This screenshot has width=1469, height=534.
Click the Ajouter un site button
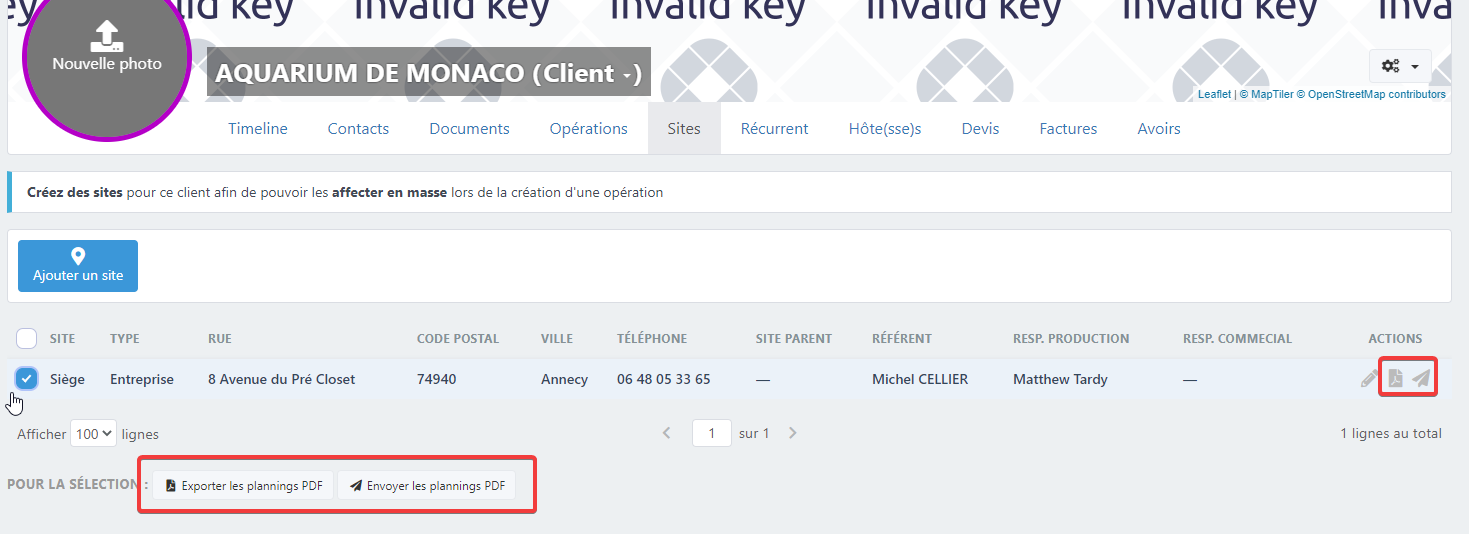pos(78,266)
